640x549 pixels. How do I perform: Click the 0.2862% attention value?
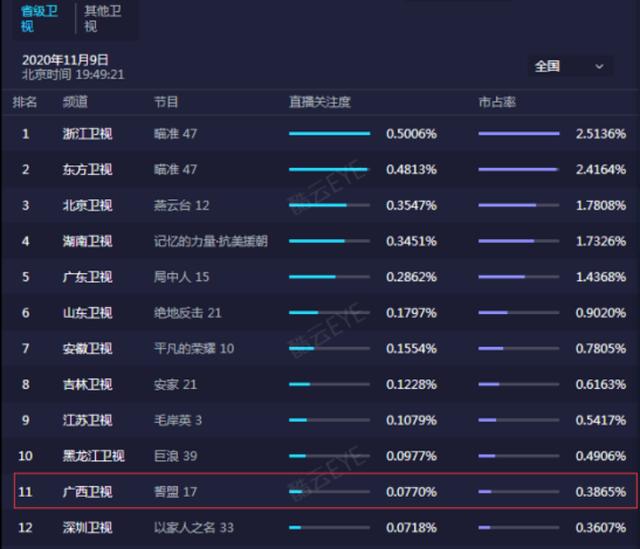(x=411, y=278)
